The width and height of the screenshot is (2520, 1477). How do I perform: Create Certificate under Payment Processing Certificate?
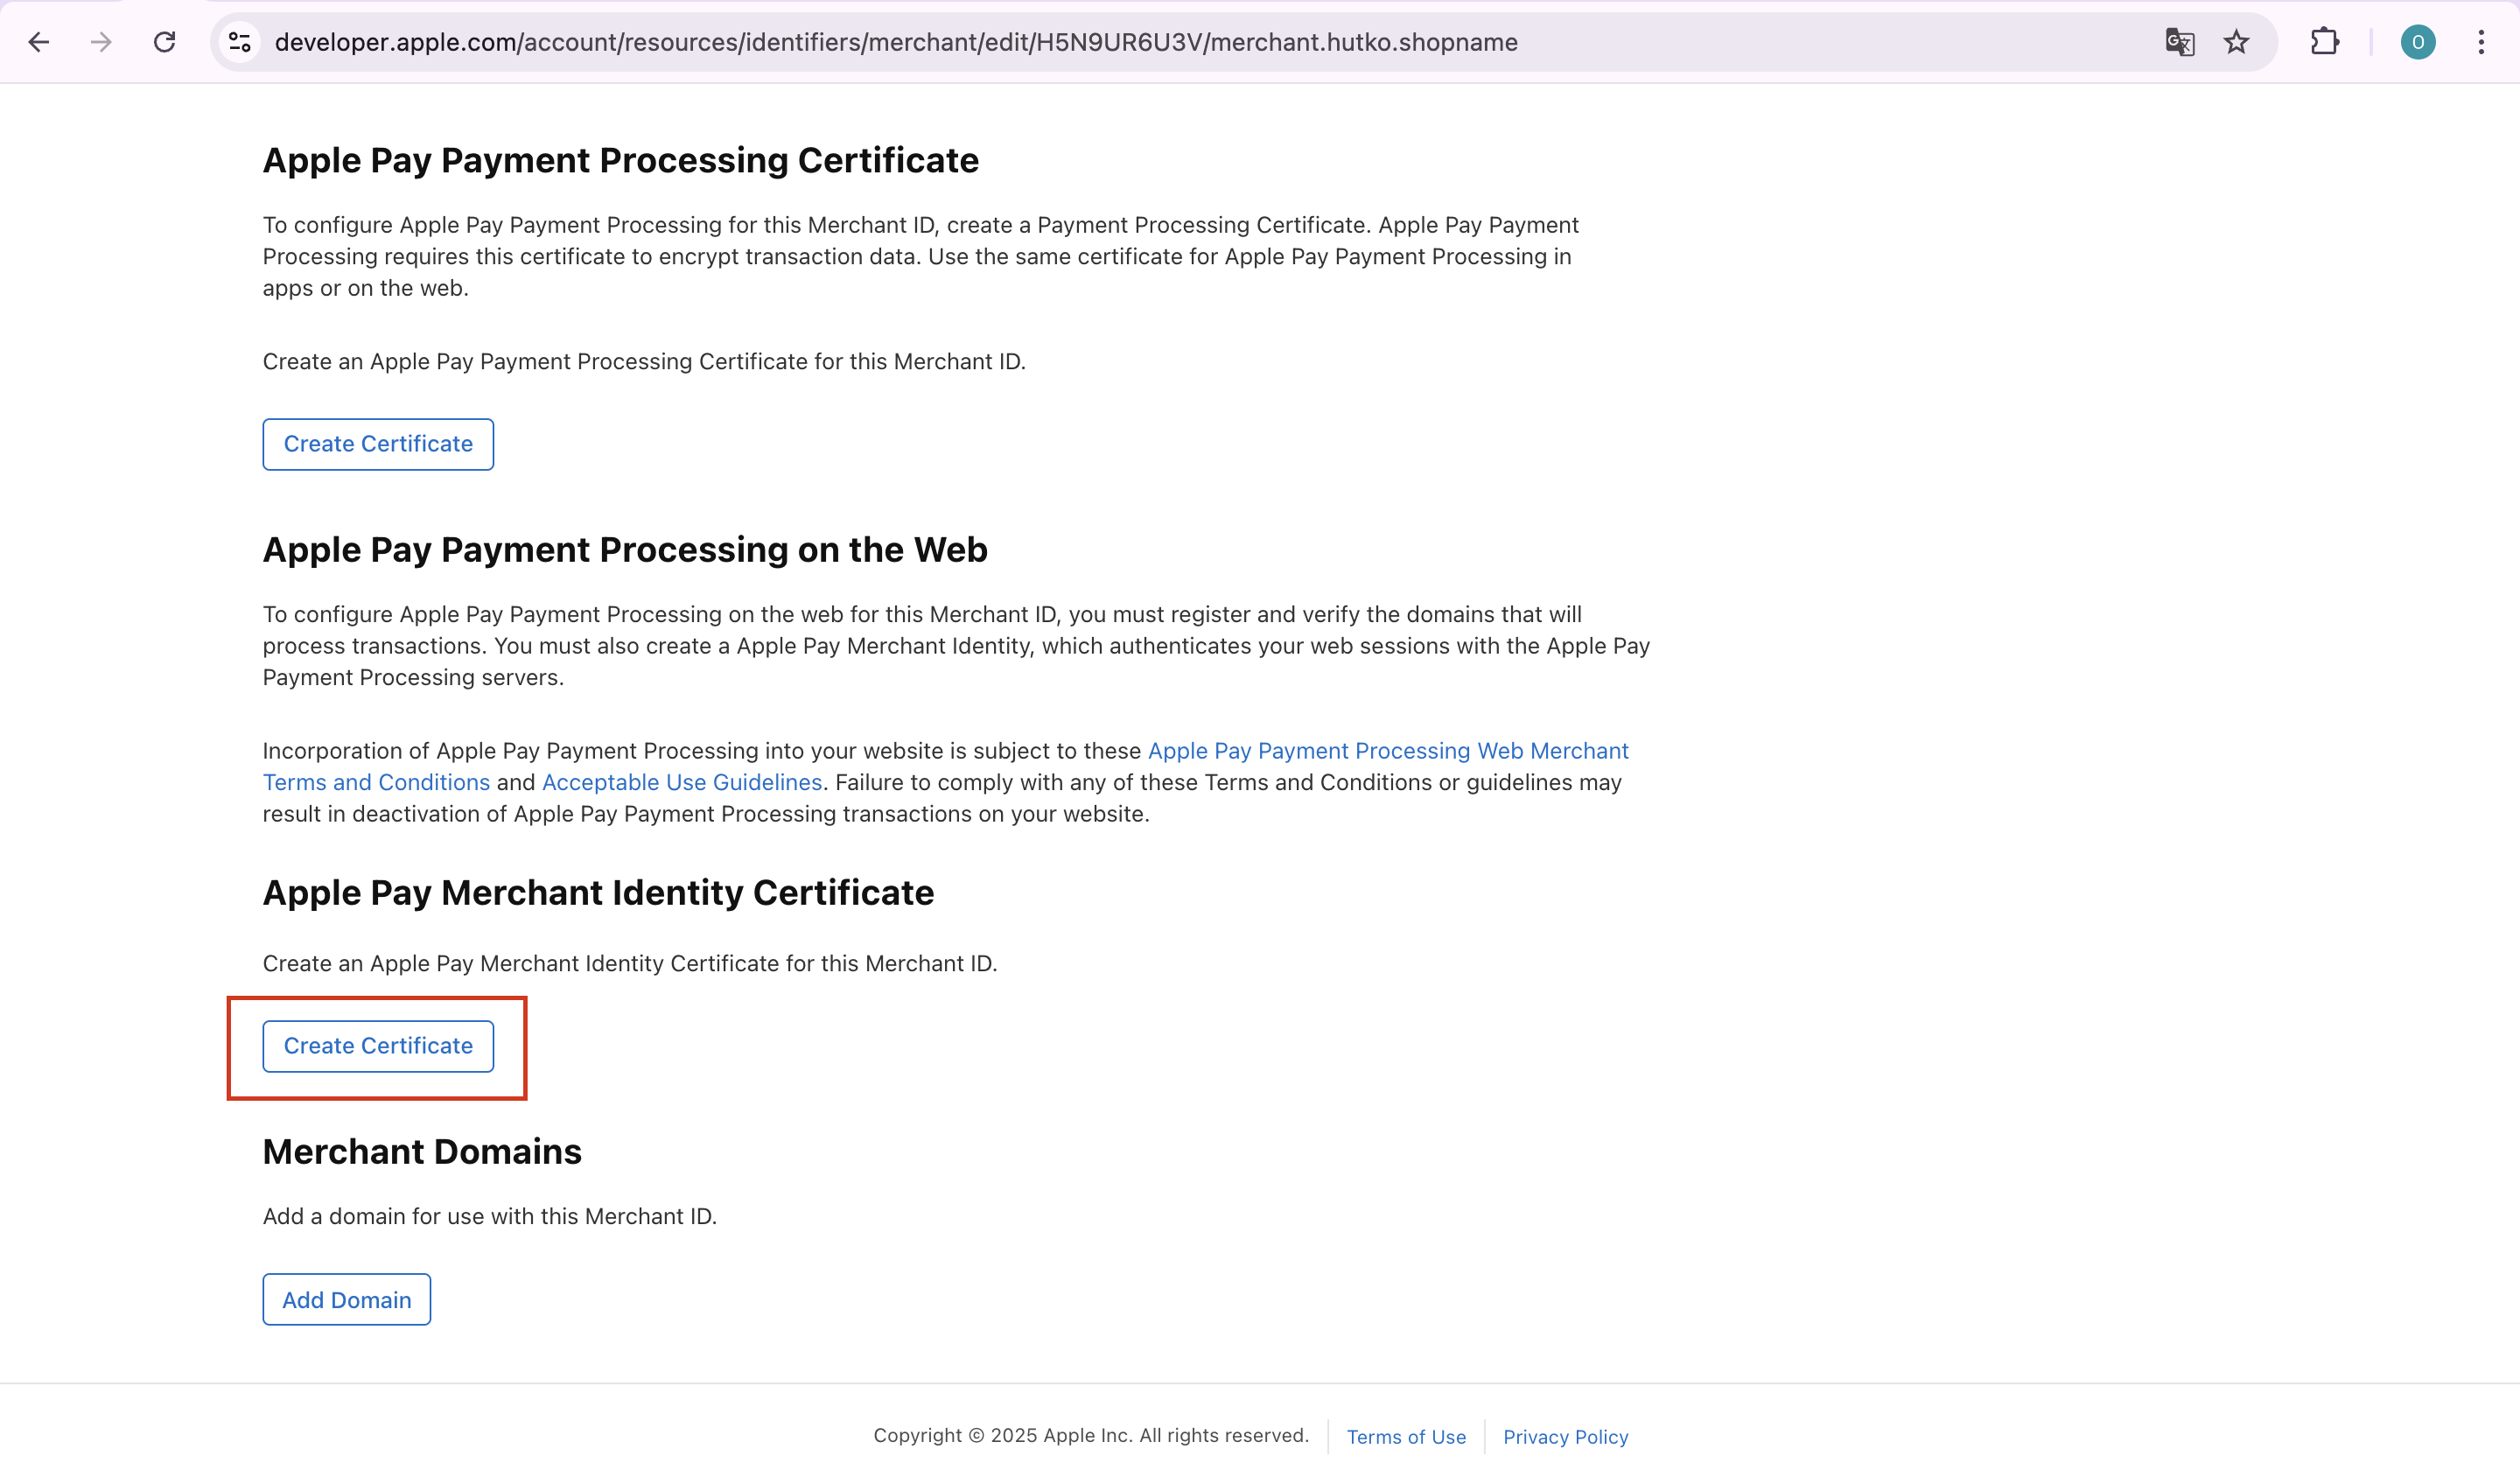point(378,444)
